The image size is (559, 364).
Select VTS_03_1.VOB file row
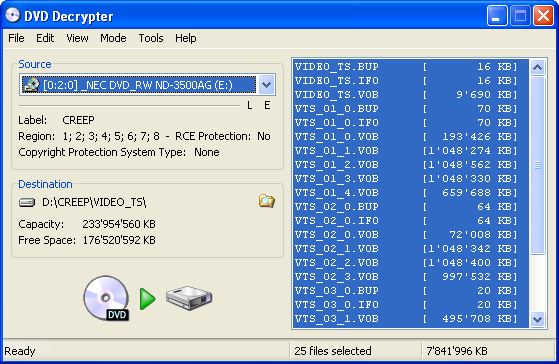coord(411,319)
